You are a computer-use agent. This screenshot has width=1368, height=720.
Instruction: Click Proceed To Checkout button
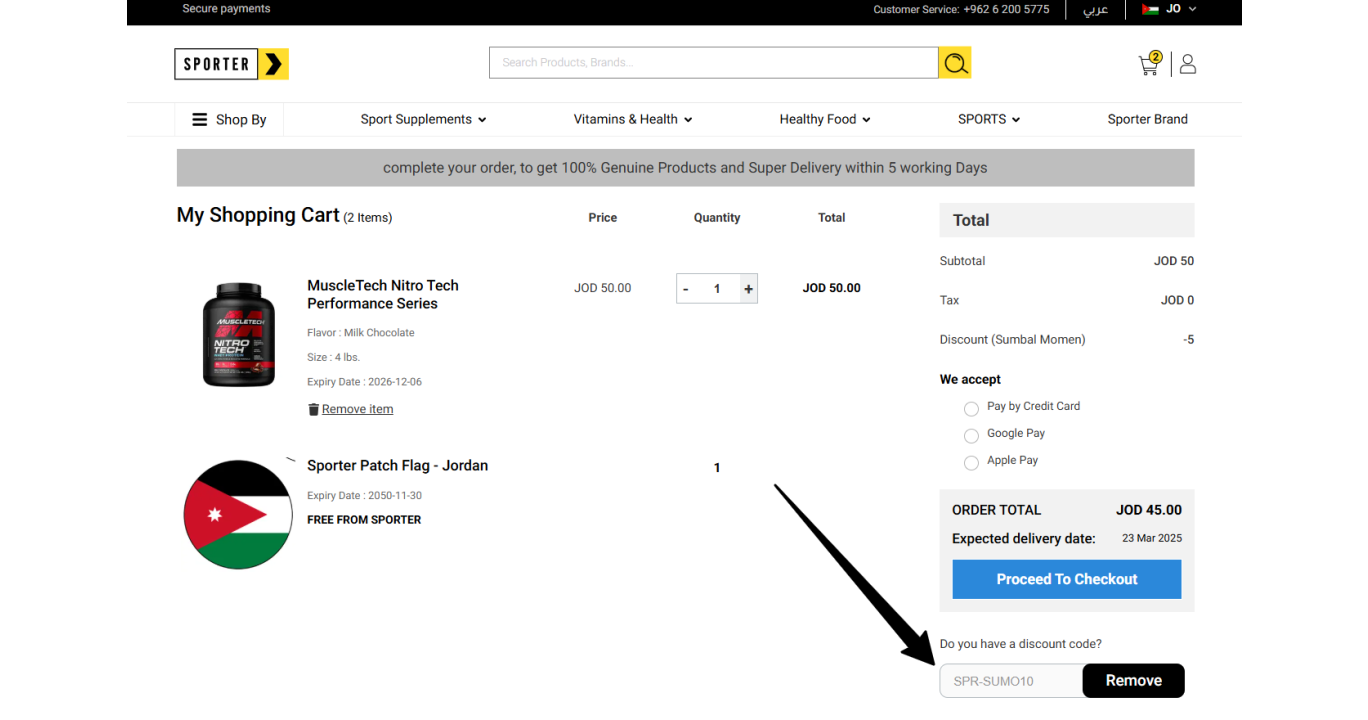click(x=1067, y=579)
